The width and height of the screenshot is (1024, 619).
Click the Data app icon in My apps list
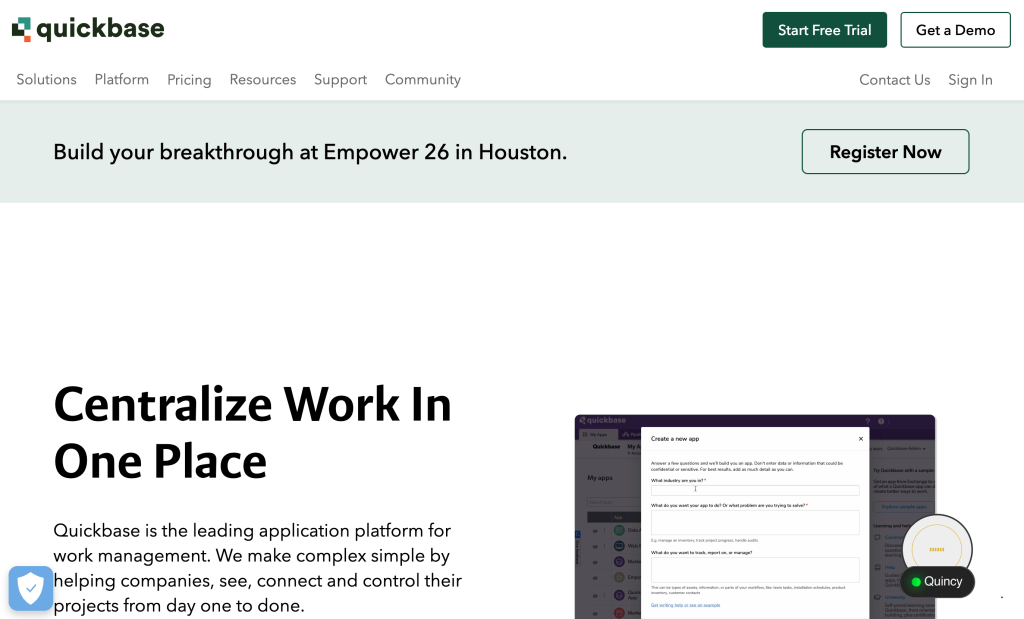click(619, 530)
